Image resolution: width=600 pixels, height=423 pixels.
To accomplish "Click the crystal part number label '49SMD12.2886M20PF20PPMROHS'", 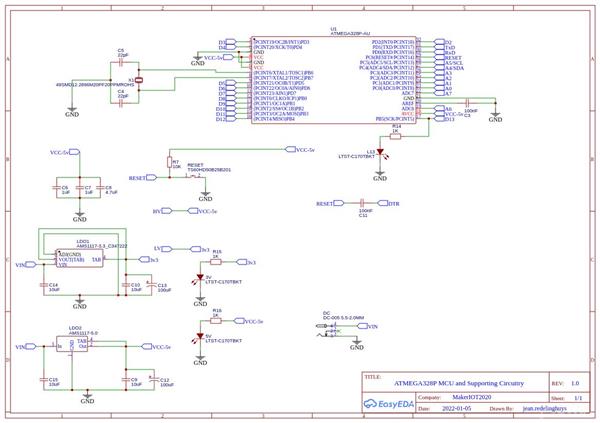I will pyautogui.click(x=95, y=85).
